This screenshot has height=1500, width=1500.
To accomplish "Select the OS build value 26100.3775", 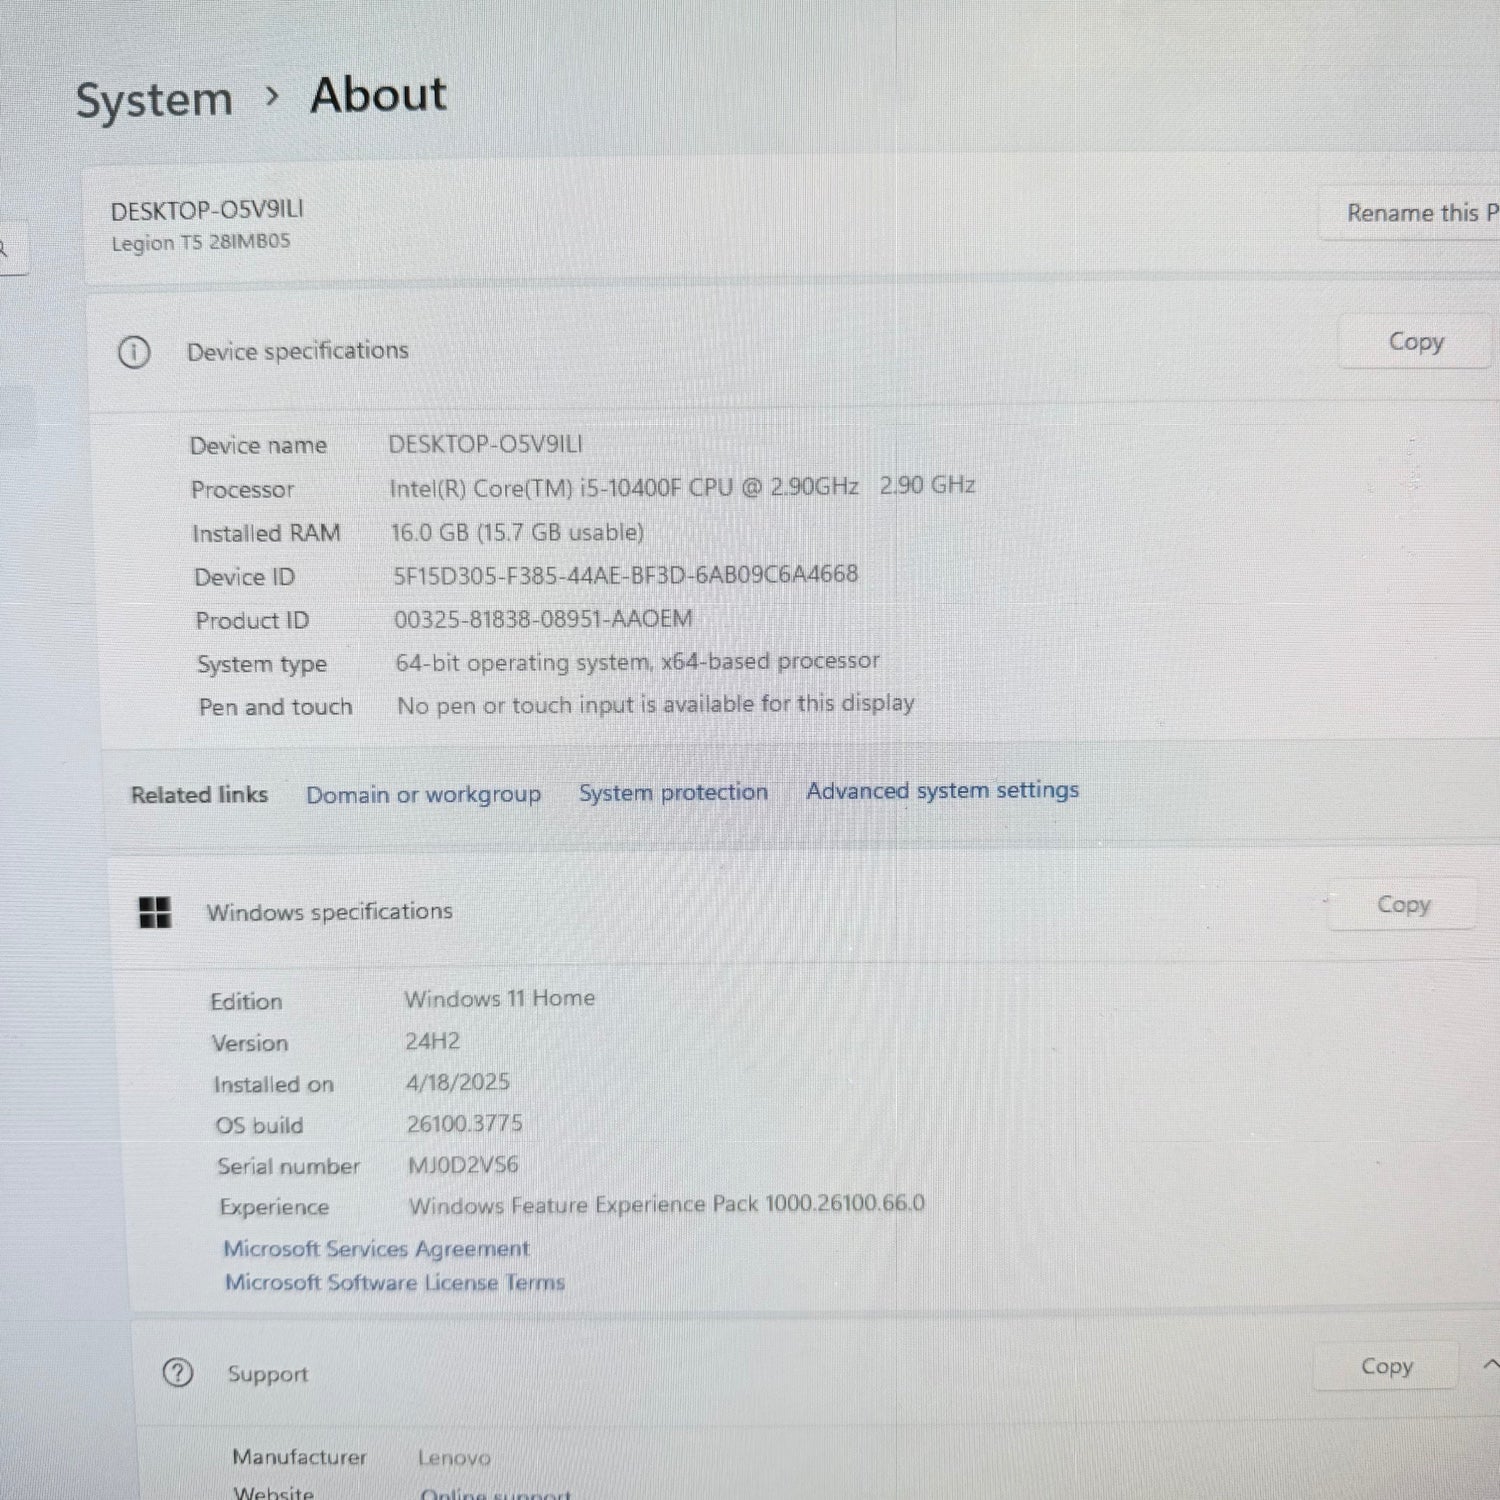I will coord(464,1124).
